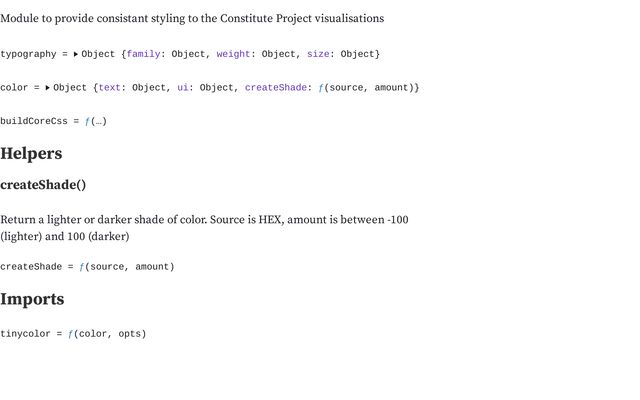Viewport: 640px width, 400px height.
Task: Click the size key in typography object
Action: pyautogui.click(x=317, y=54)
